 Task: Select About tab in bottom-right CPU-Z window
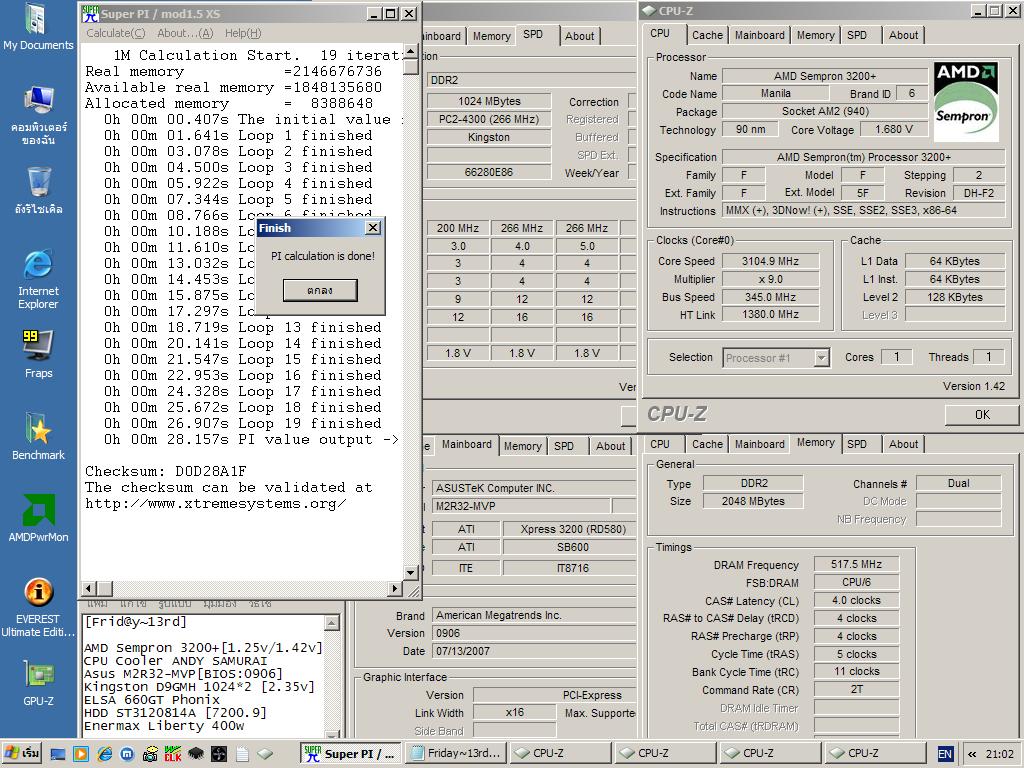coord(903,444)
